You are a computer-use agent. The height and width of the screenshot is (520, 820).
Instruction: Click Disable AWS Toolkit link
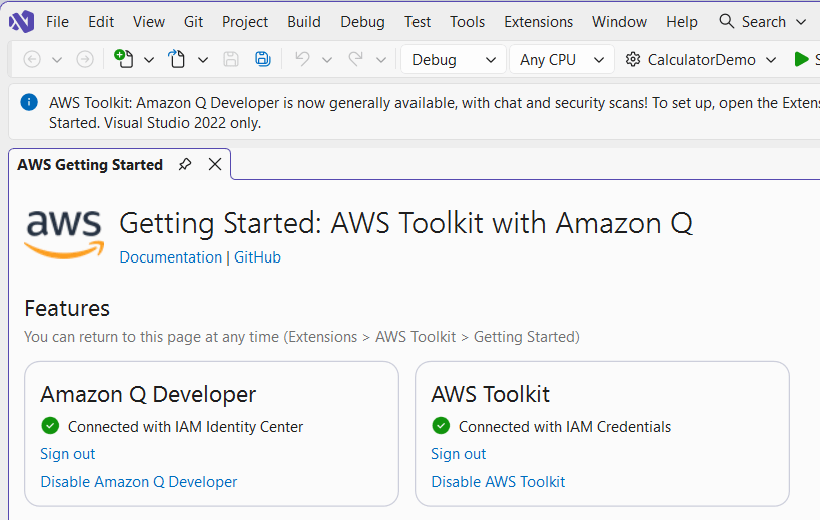(498, 482)
